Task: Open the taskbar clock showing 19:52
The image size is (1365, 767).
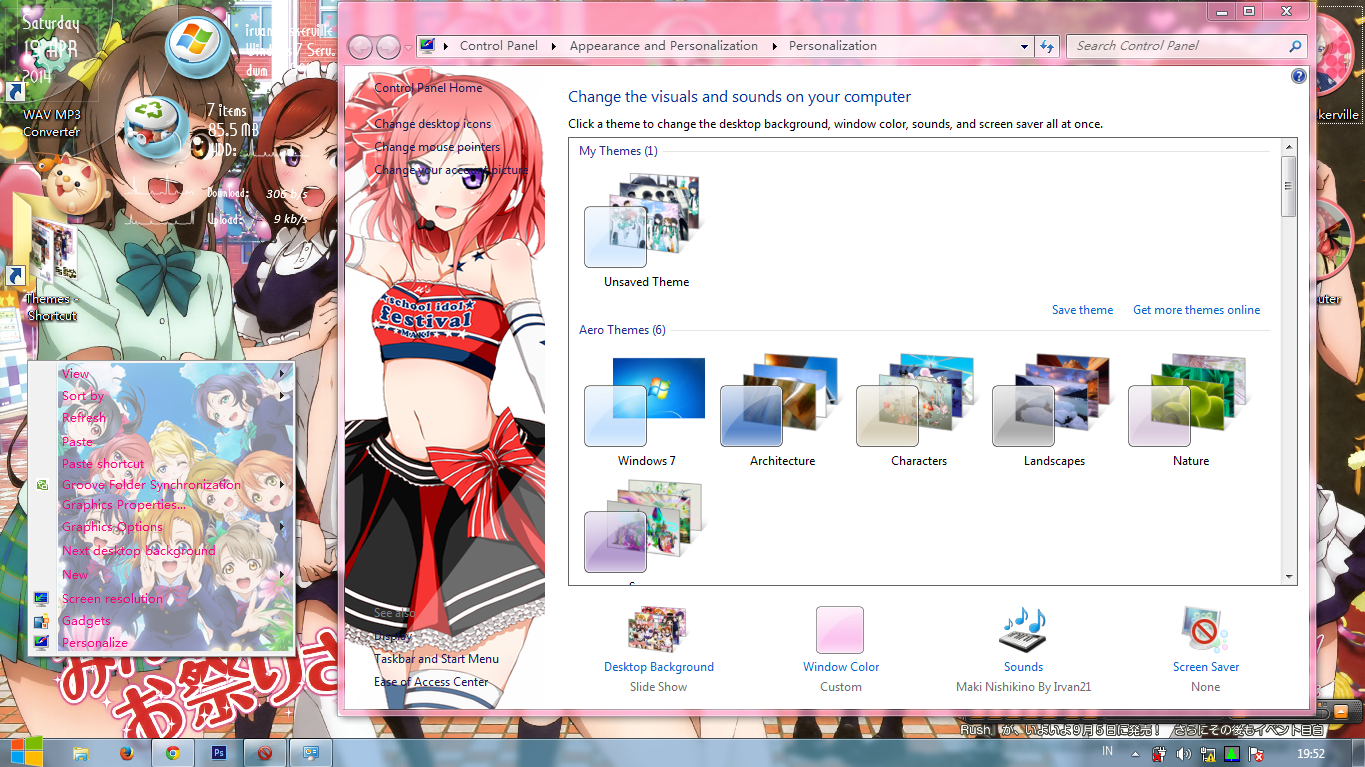Action: coord(1310,754)
